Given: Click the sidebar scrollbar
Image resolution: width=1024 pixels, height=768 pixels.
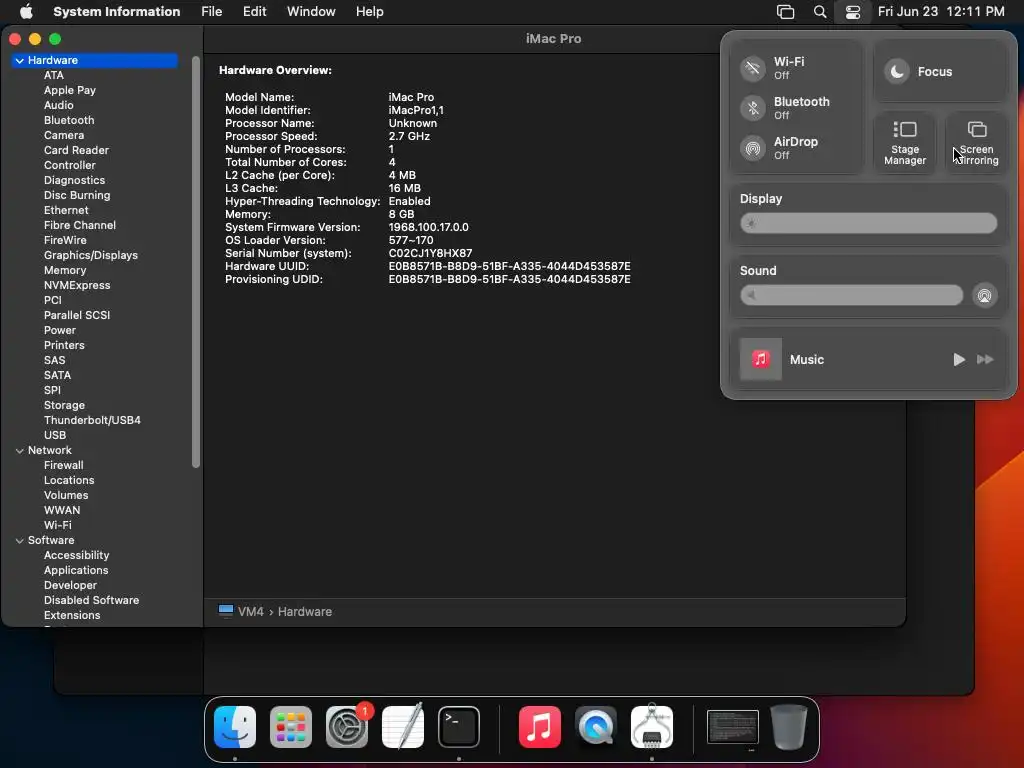Looking at the screenshot, I should tap(195, 262).
